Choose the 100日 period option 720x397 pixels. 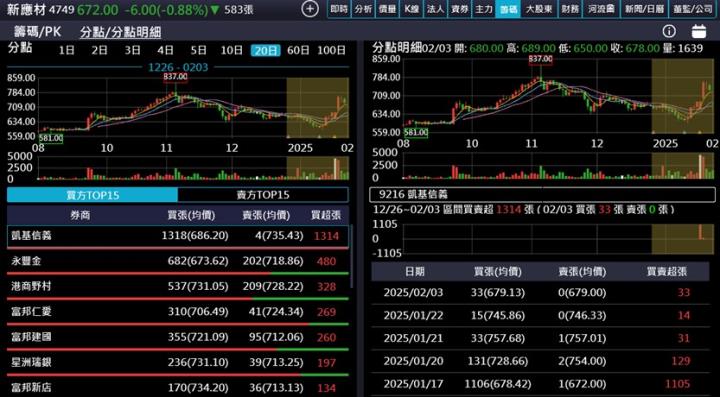point(332,50)
